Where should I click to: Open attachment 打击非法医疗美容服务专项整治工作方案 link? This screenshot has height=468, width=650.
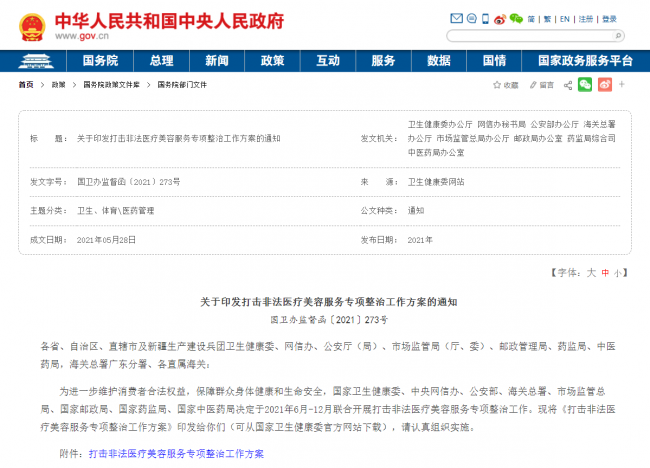[175, 453]
